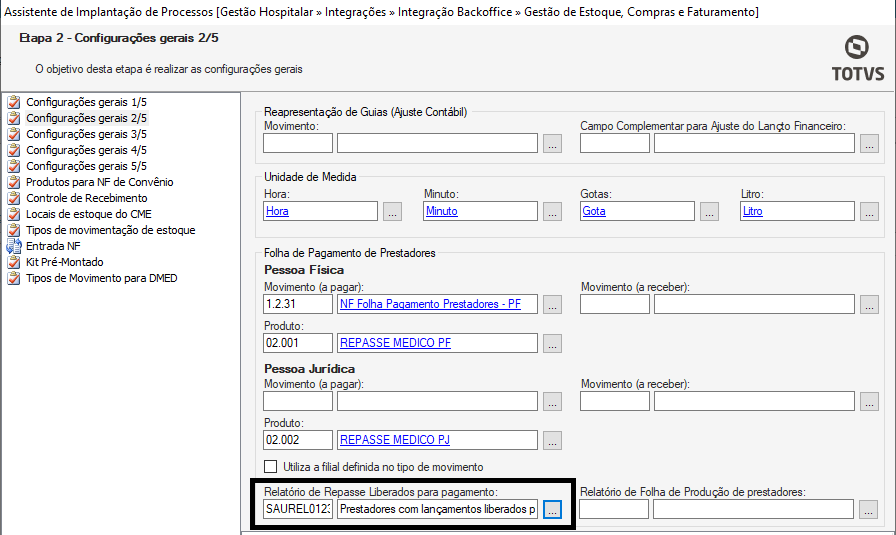Click the Produtos para NF de Convênio icon
This screenshot has height=535, width=896.
coord(14,182)
